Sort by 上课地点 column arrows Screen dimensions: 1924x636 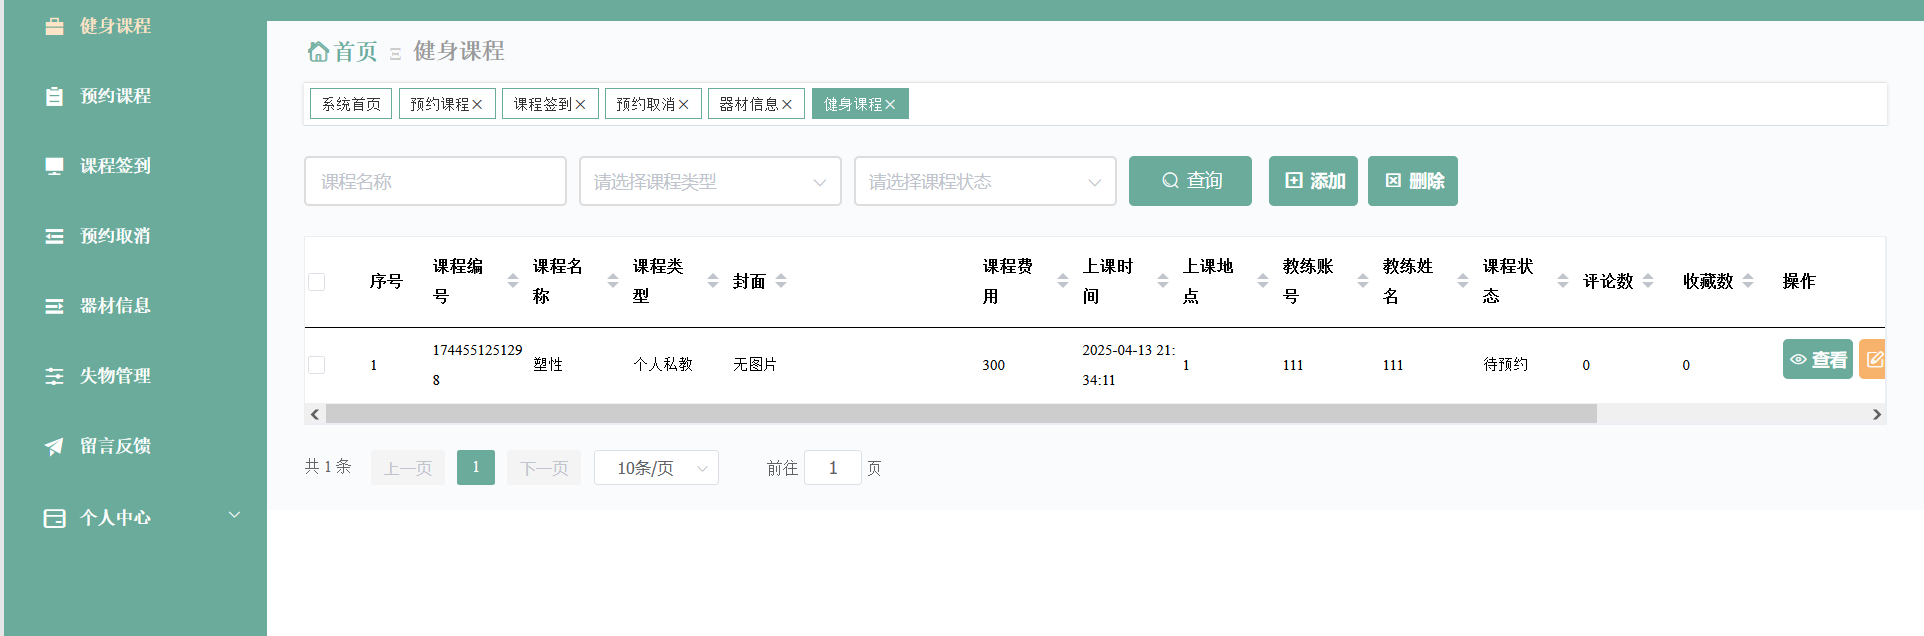1263,281
